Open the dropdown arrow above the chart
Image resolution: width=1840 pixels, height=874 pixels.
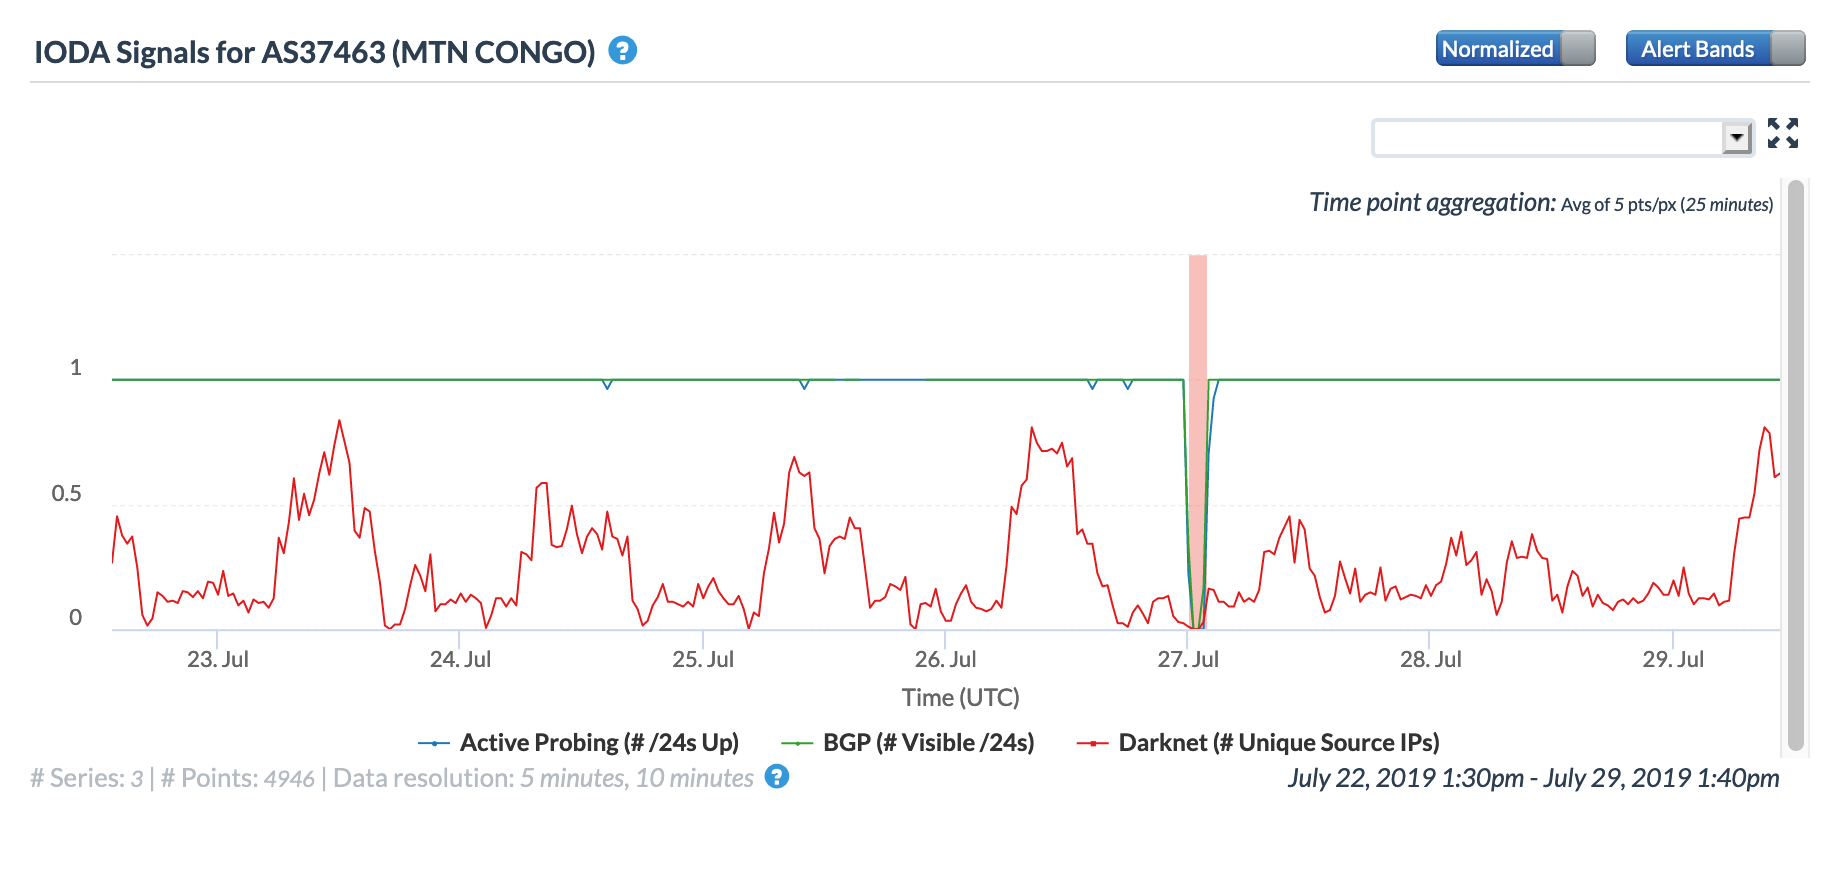tap(1737, 137)
